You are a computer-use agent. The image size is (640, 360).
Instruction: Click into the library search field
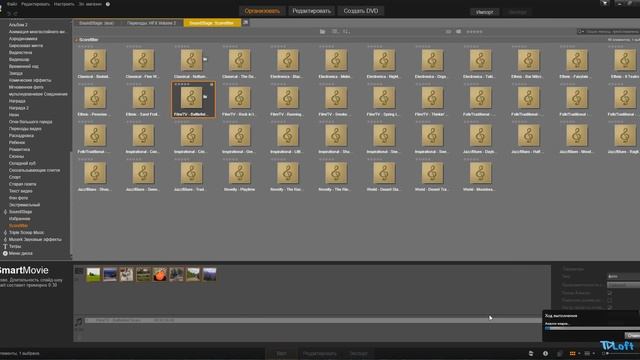[x=613, y=31]
